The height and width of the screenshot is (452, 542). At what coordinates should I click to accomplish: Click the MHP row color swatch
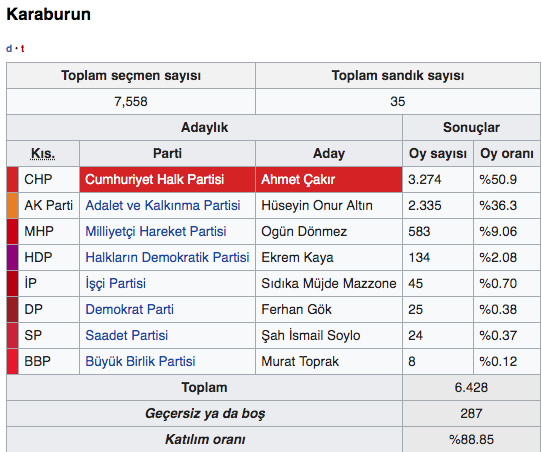[x=12, y=231]
